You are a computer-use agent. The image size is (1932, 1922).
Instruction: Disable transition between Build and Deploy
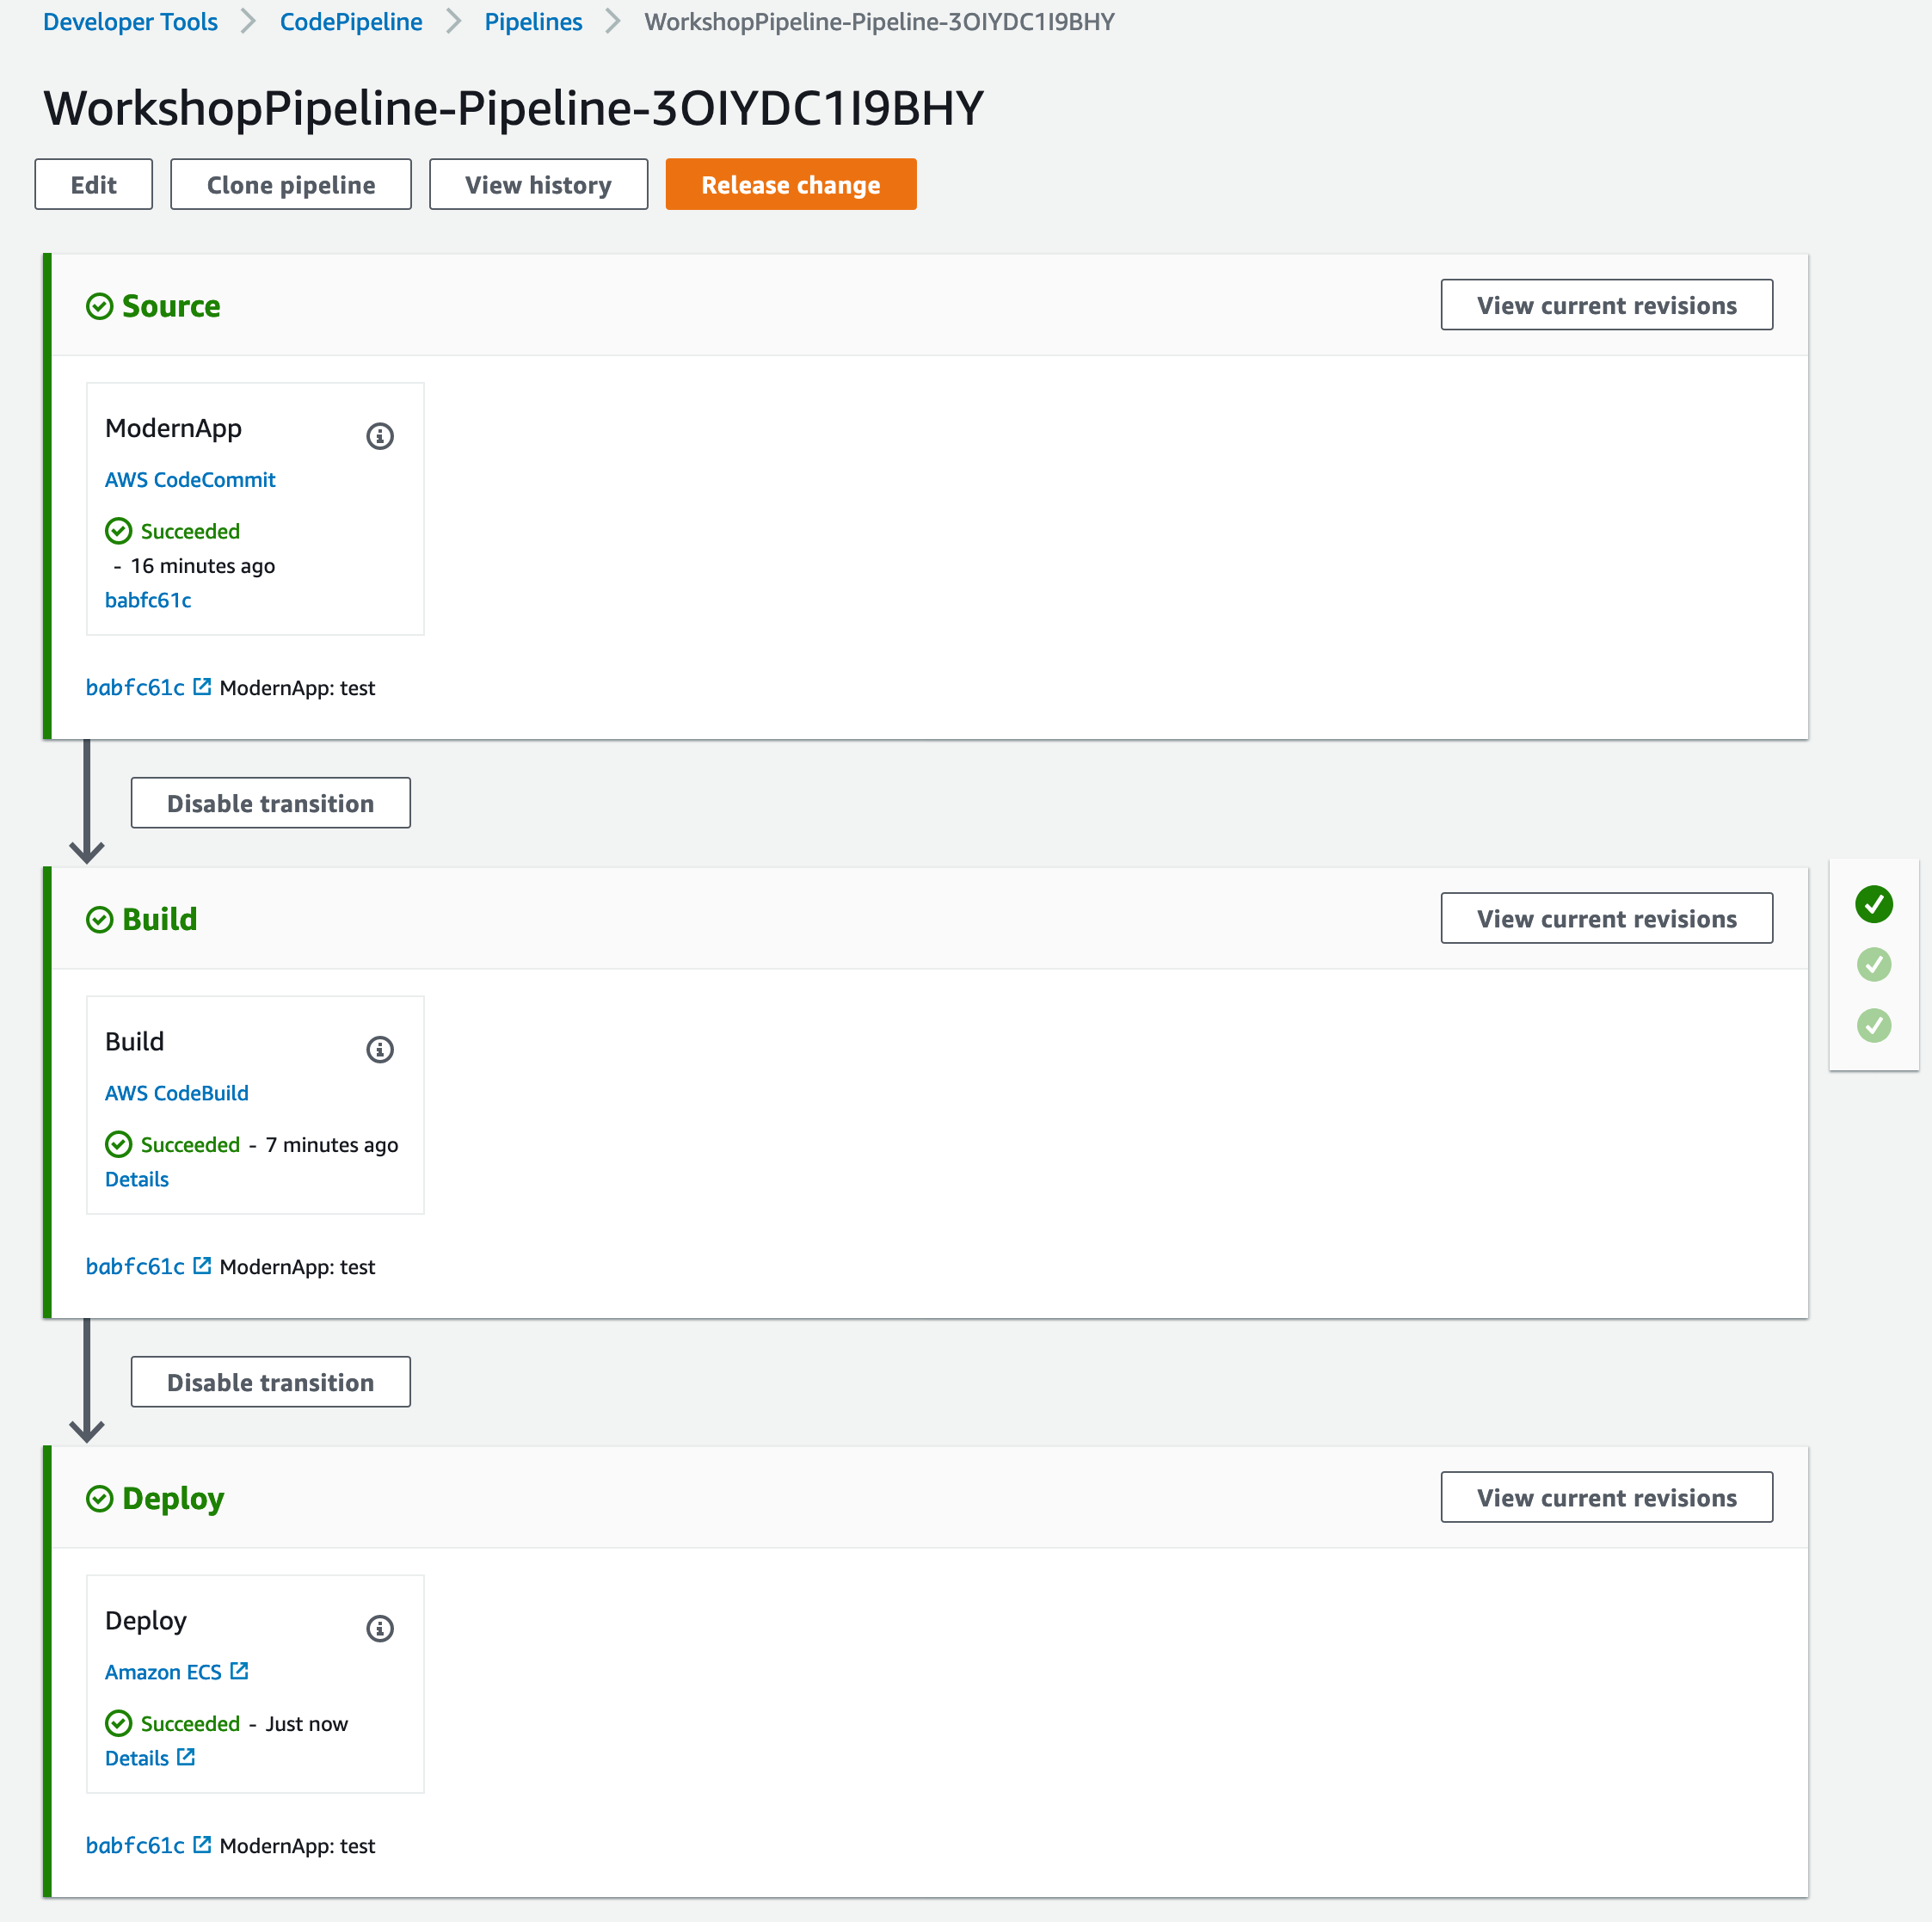tap(271, 1382)
